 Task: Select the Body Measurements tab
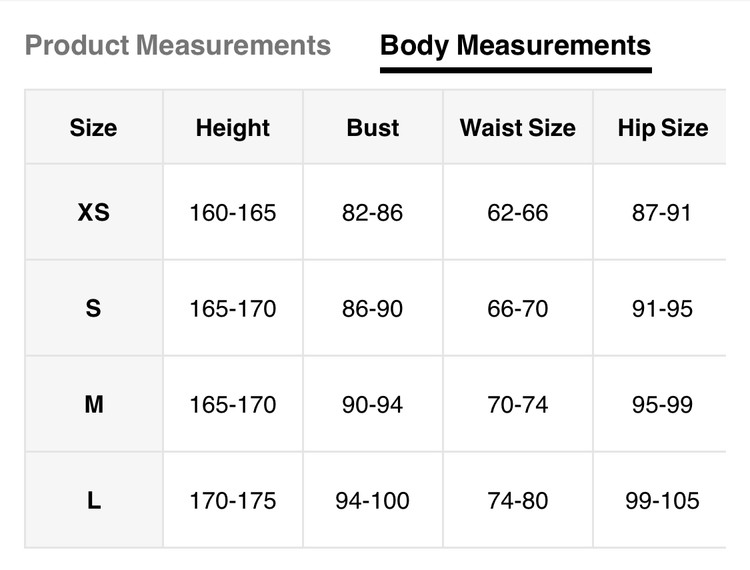click(x=515, y=45)
